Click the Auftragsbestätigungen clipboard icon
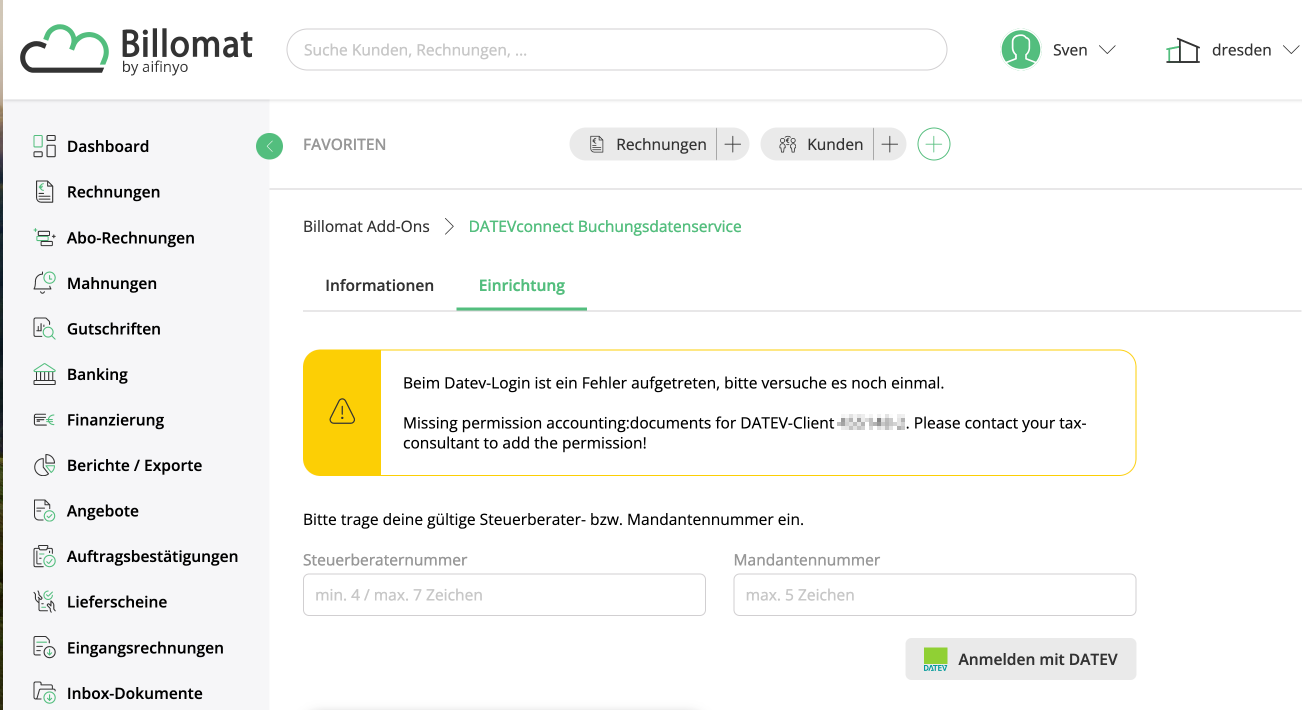The width and height of the screenshot is (1302, 710). (x=44, y=556)
